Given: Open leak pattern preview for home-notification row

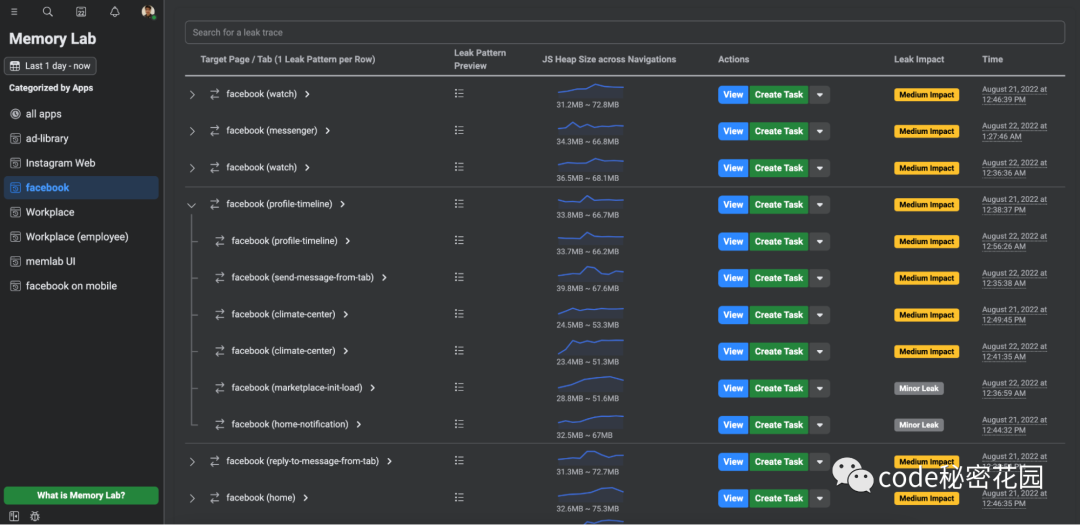Looking at the screenshot, I should tap(459, 424).
